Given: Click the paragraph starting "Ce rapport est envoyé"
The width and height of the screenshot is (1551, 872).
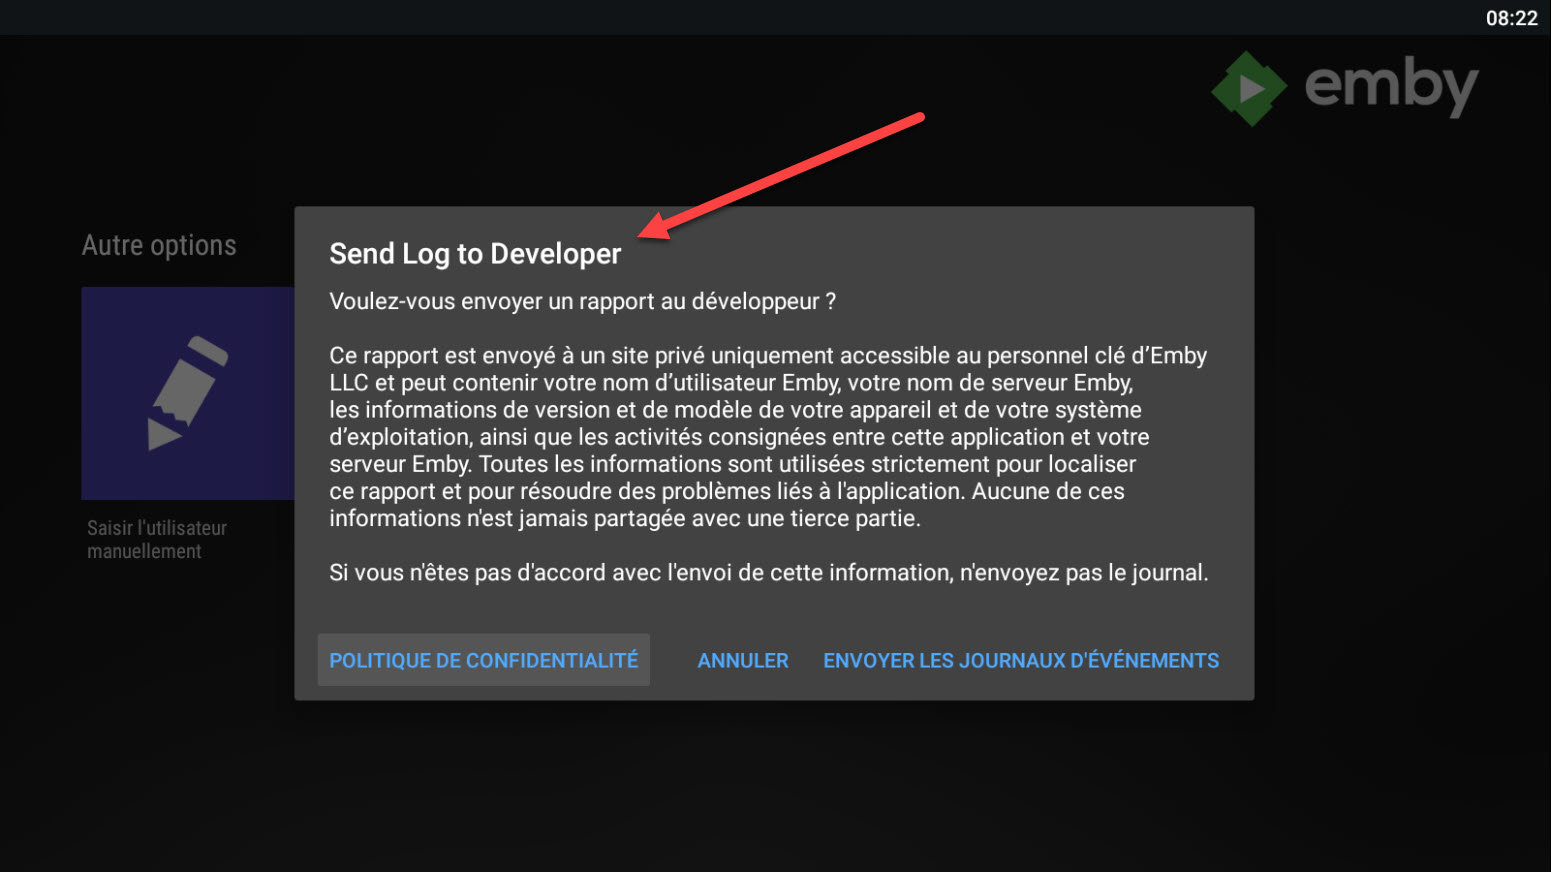Looking at the screenshot, I should (x=768, y=437).
